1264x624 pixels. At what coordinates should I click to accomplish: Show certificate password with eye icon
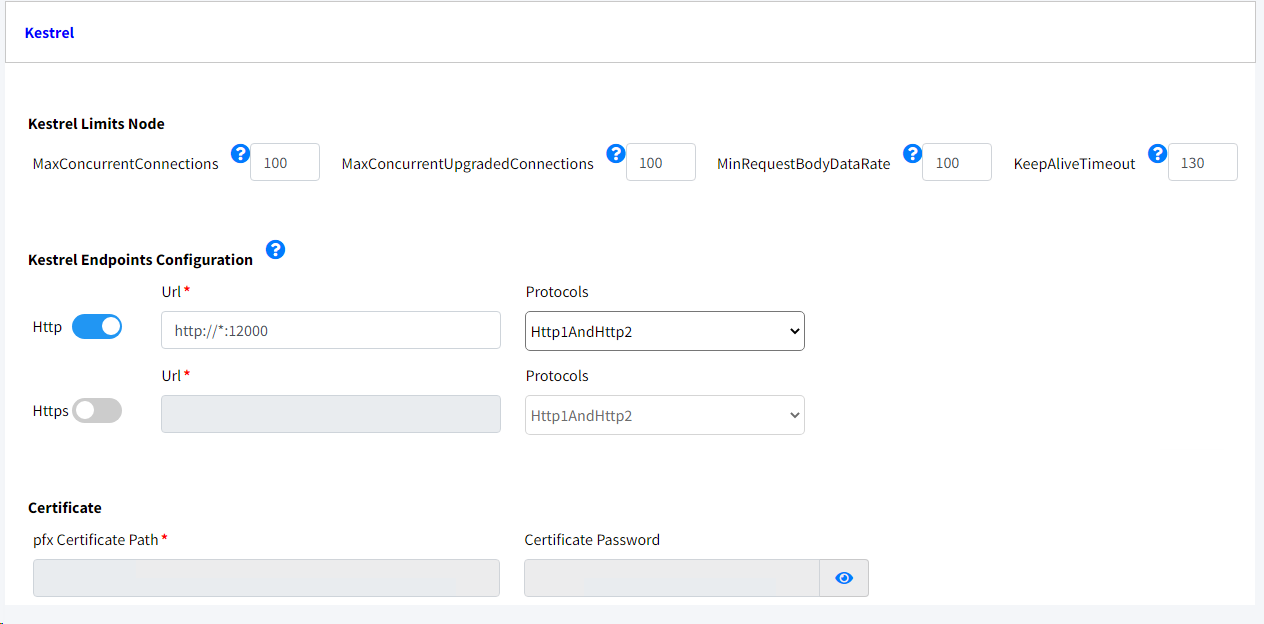tap(844, 578)
